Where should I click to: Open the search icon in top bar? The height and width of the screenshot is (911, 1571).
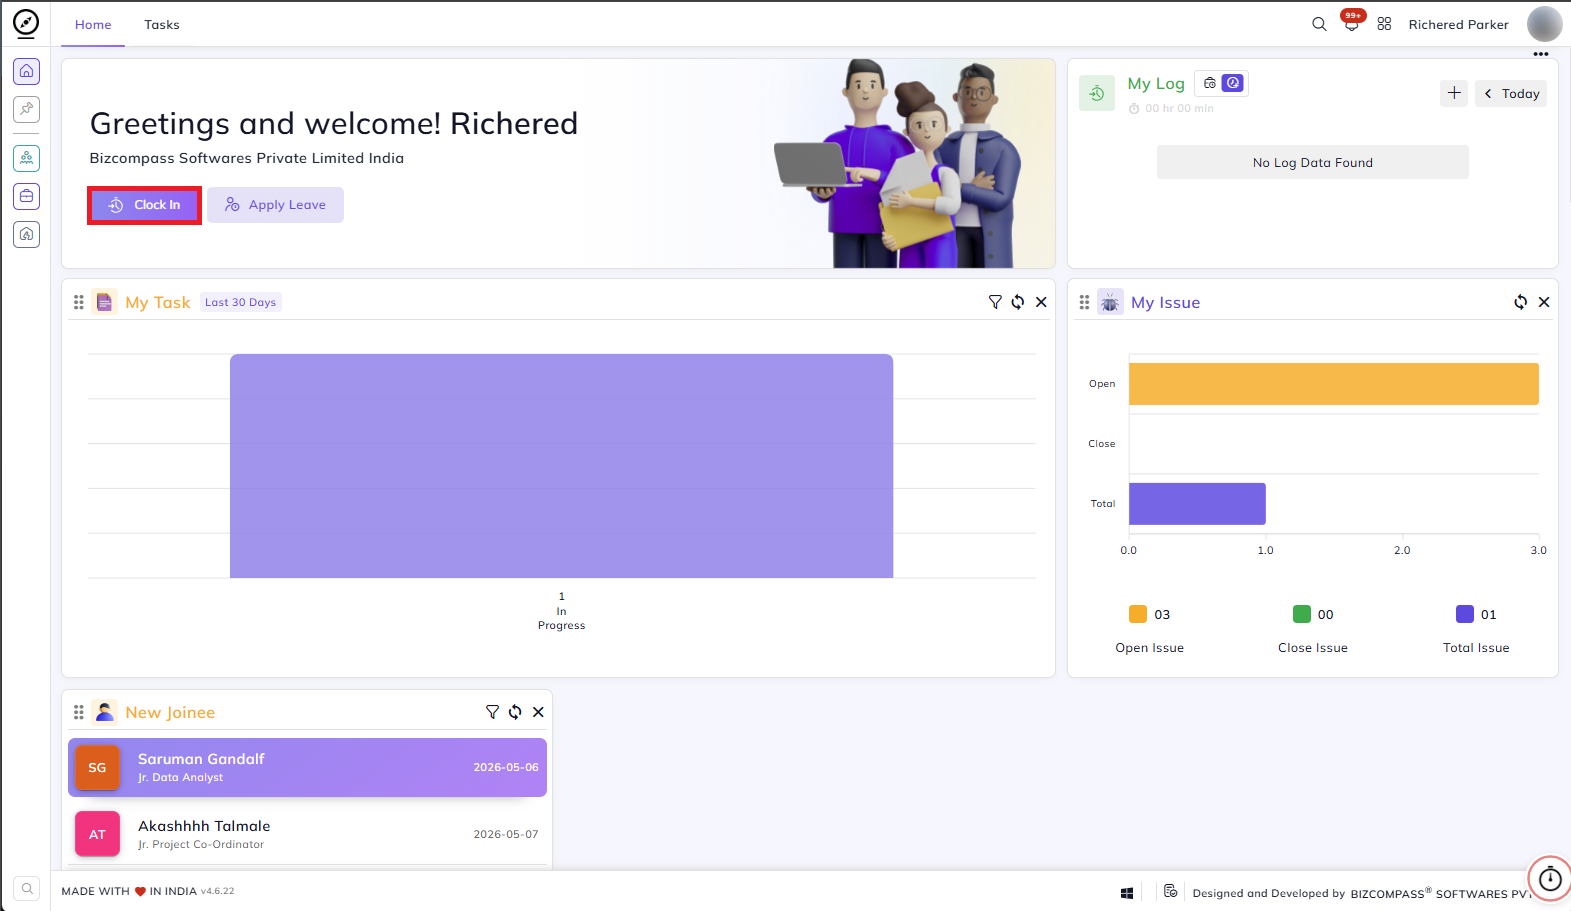point(1319,24)
